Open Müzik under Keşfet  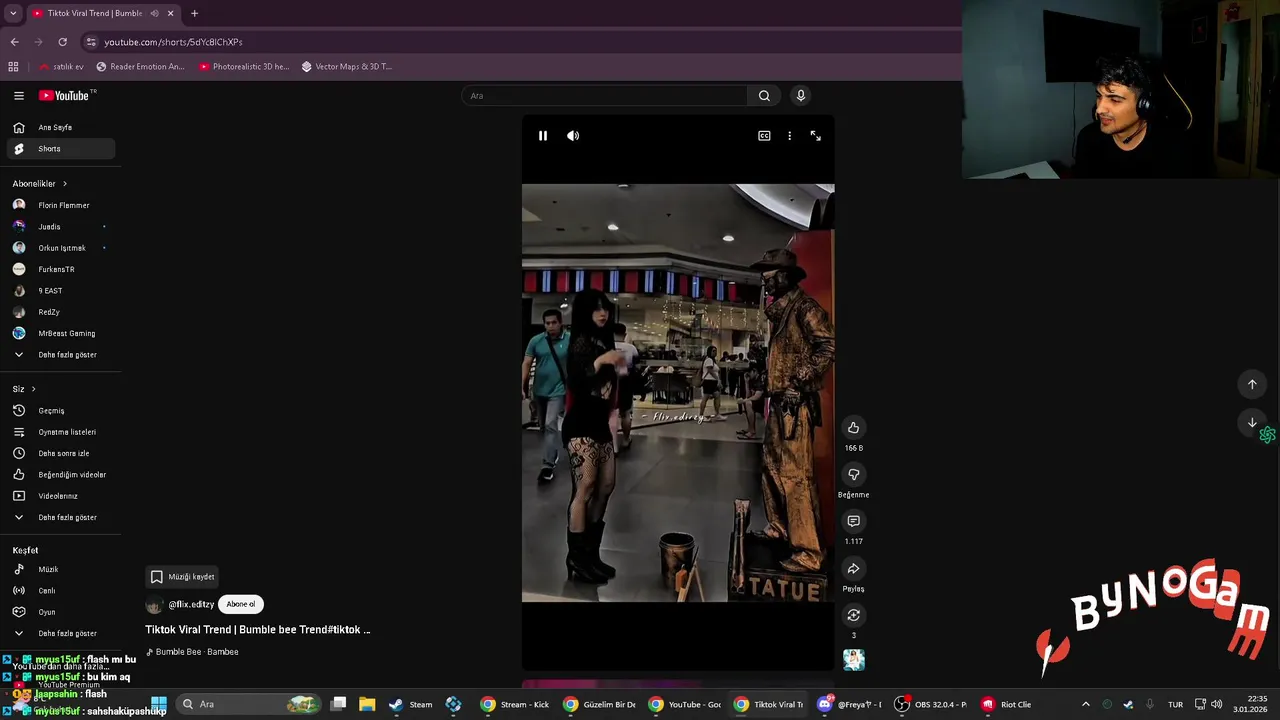coord(60,569)
